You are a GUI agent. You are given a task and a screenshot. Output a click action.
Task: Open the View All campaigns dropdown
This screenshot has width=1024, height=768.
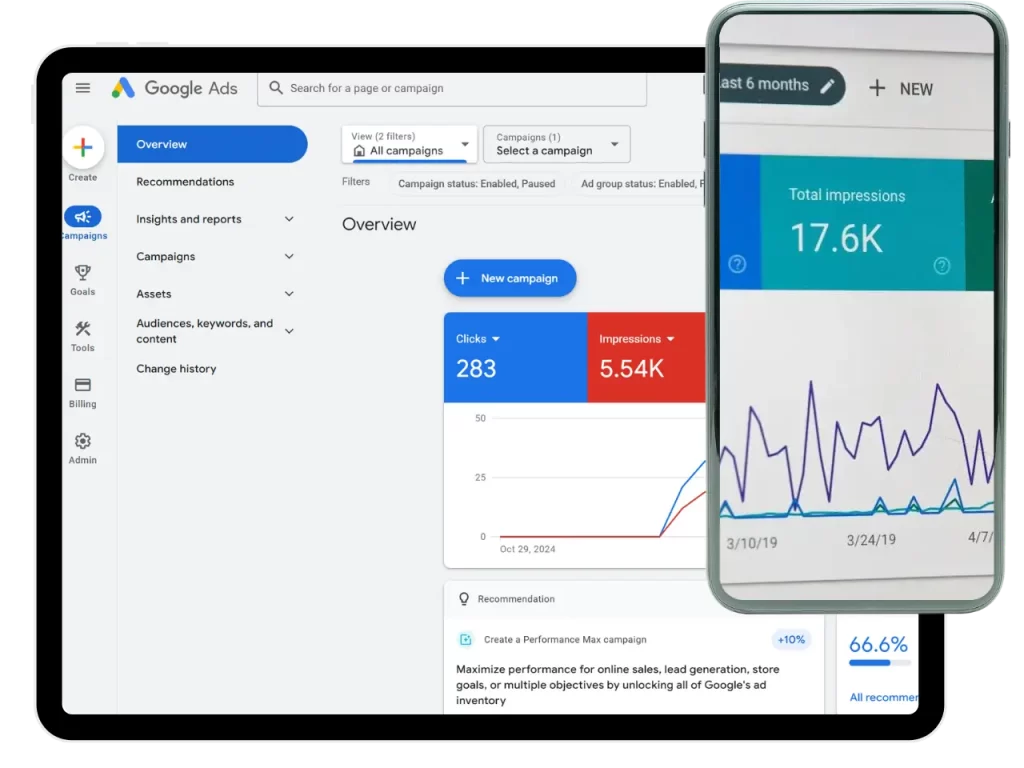[x=409, y=144]
